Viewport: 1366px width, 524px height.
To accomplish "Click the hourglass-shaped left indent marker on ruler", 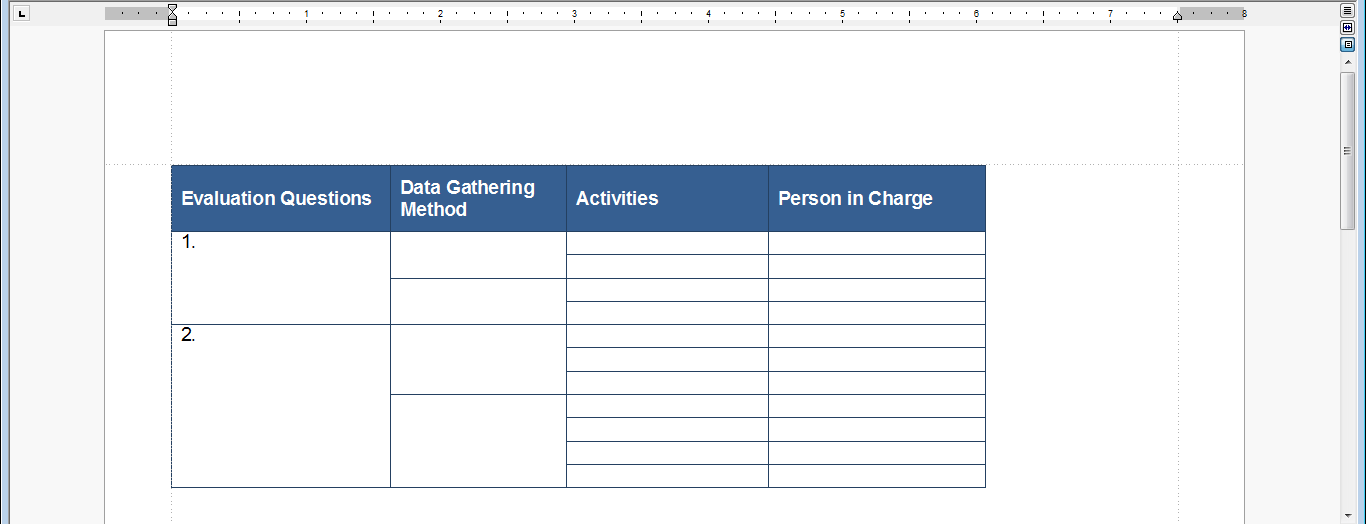I will [x=172, y=14].
